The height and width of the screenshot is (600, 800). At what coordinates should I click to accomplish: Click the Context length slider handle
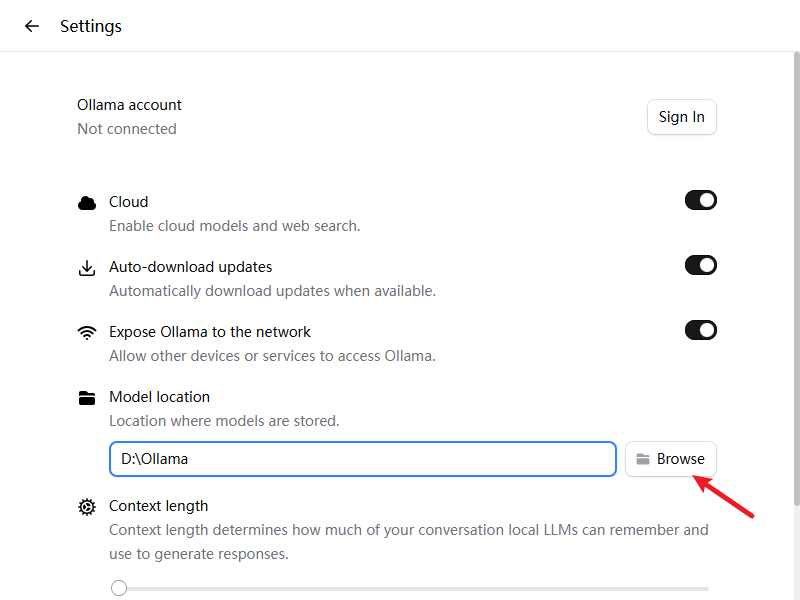(119, 588)
